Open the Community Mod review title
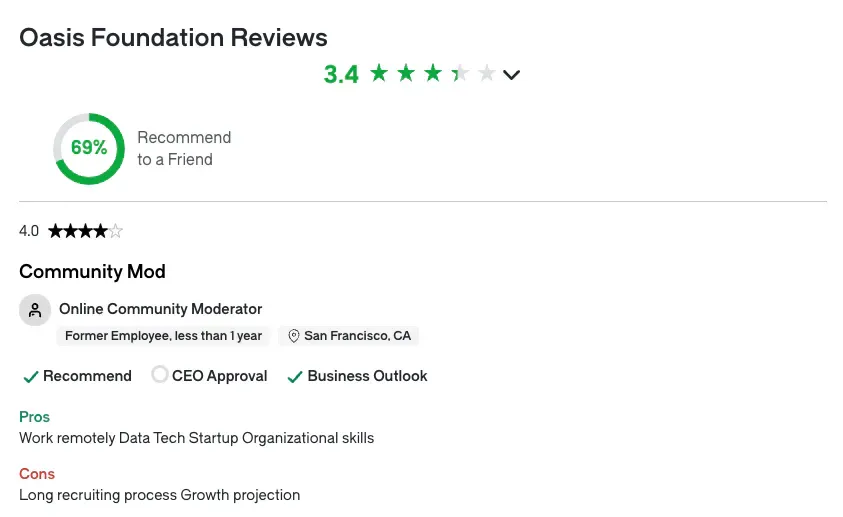The image size is (843, 517). pyautogui.click(x=92, y=272)
